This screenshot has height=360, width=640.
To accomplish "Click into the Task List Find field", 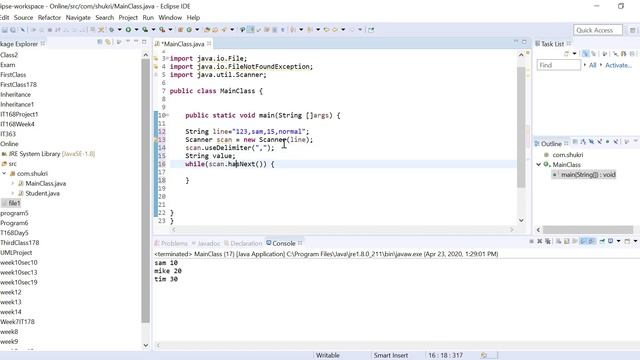I will point(558,65).
